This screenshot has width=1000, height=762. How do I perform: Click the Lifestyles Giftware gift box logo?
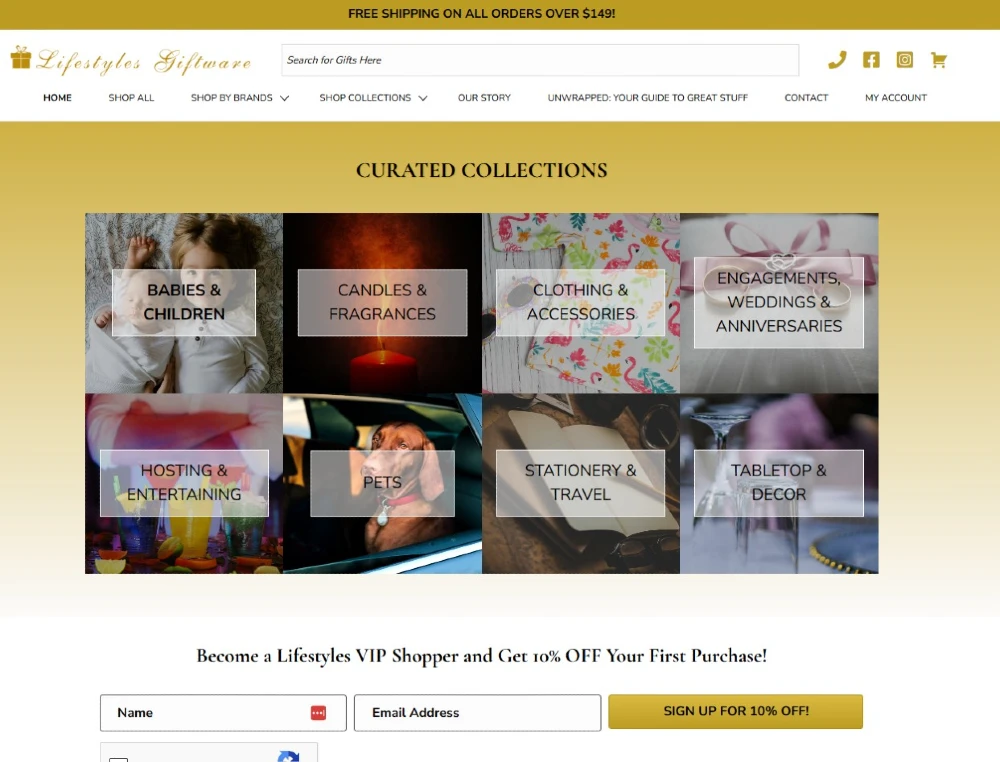[21, 57]
